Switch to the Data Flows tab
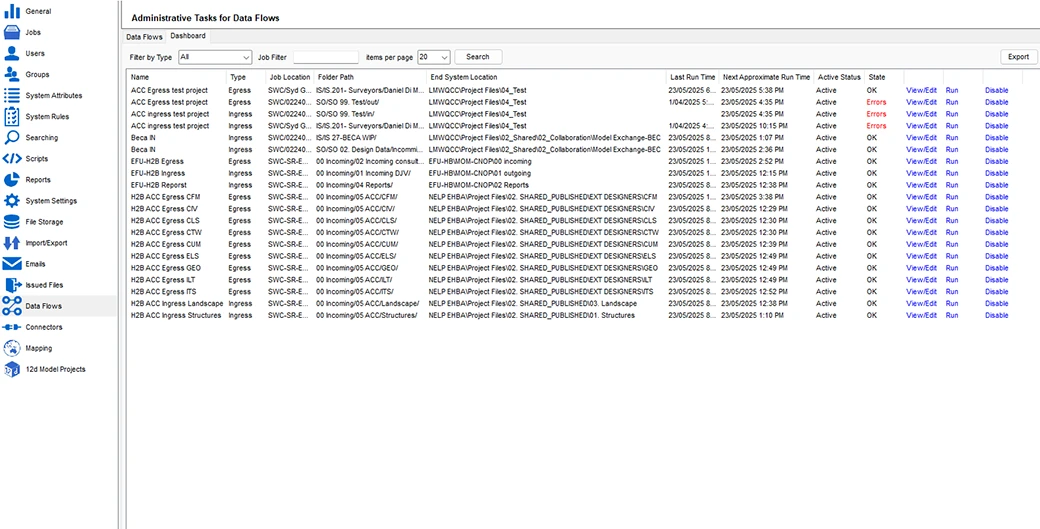Image resolution: width=1040 pixels, height=529 pixels. 144,37
